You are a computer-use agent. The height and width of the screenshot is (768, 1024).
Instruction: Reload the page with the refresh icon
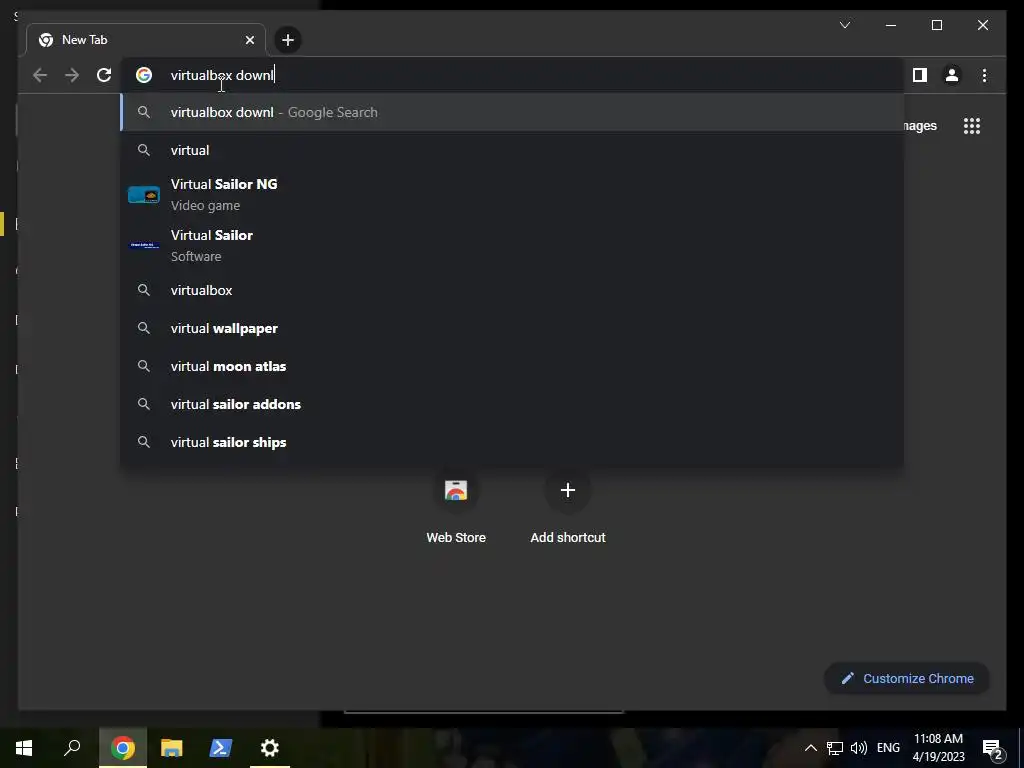point(104,75)
